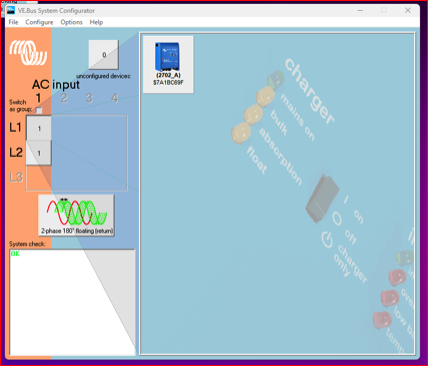Select AC input column 2
Image resolution: width=428 pixels, height=366 pixels.
(64, 98)
